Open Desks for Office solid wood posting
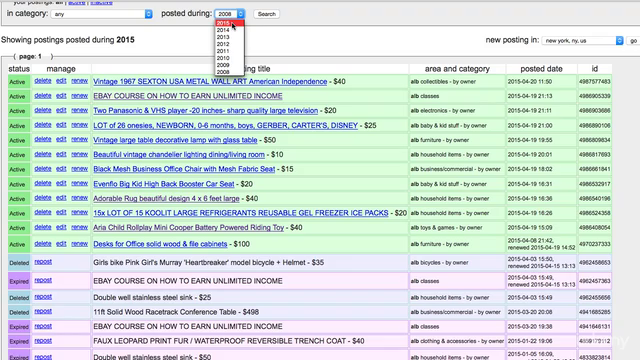This screenshot has height=360, width=640. point(160,244)
